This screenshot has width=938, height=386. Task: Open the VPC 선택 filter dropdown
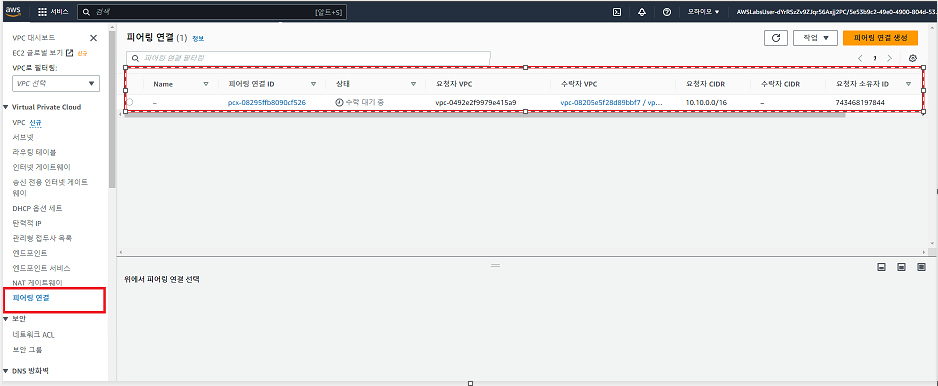(x=56, y=83)
